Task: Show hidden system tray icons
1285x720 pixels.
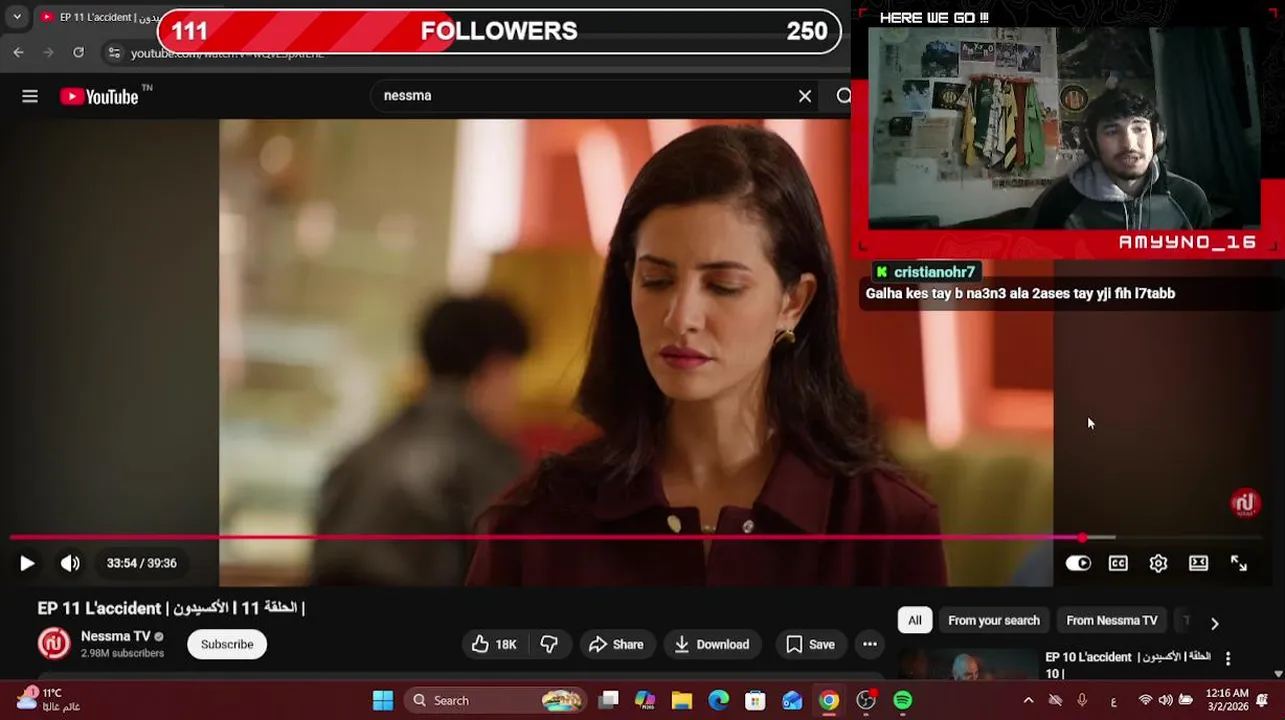Action: tap(1028, 700)
